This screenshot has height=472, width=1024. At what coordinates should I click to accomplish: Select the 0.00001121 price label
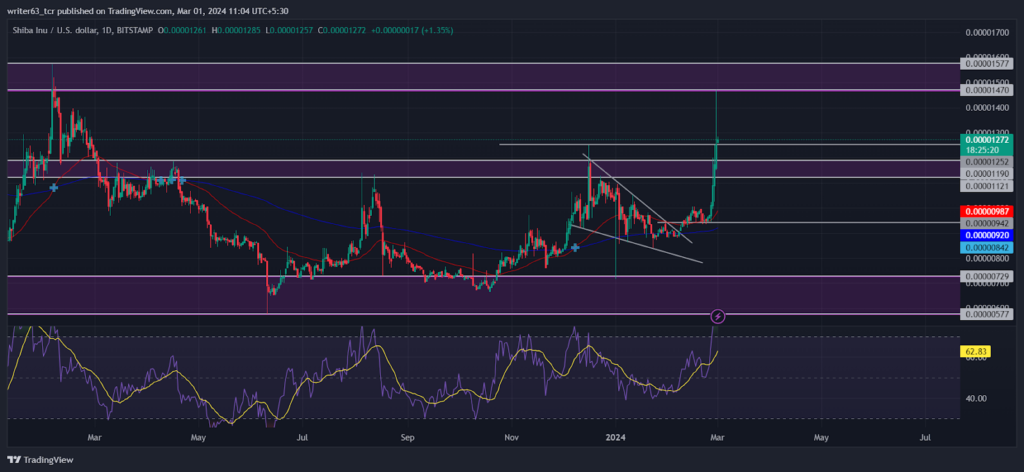click(985, 186)
